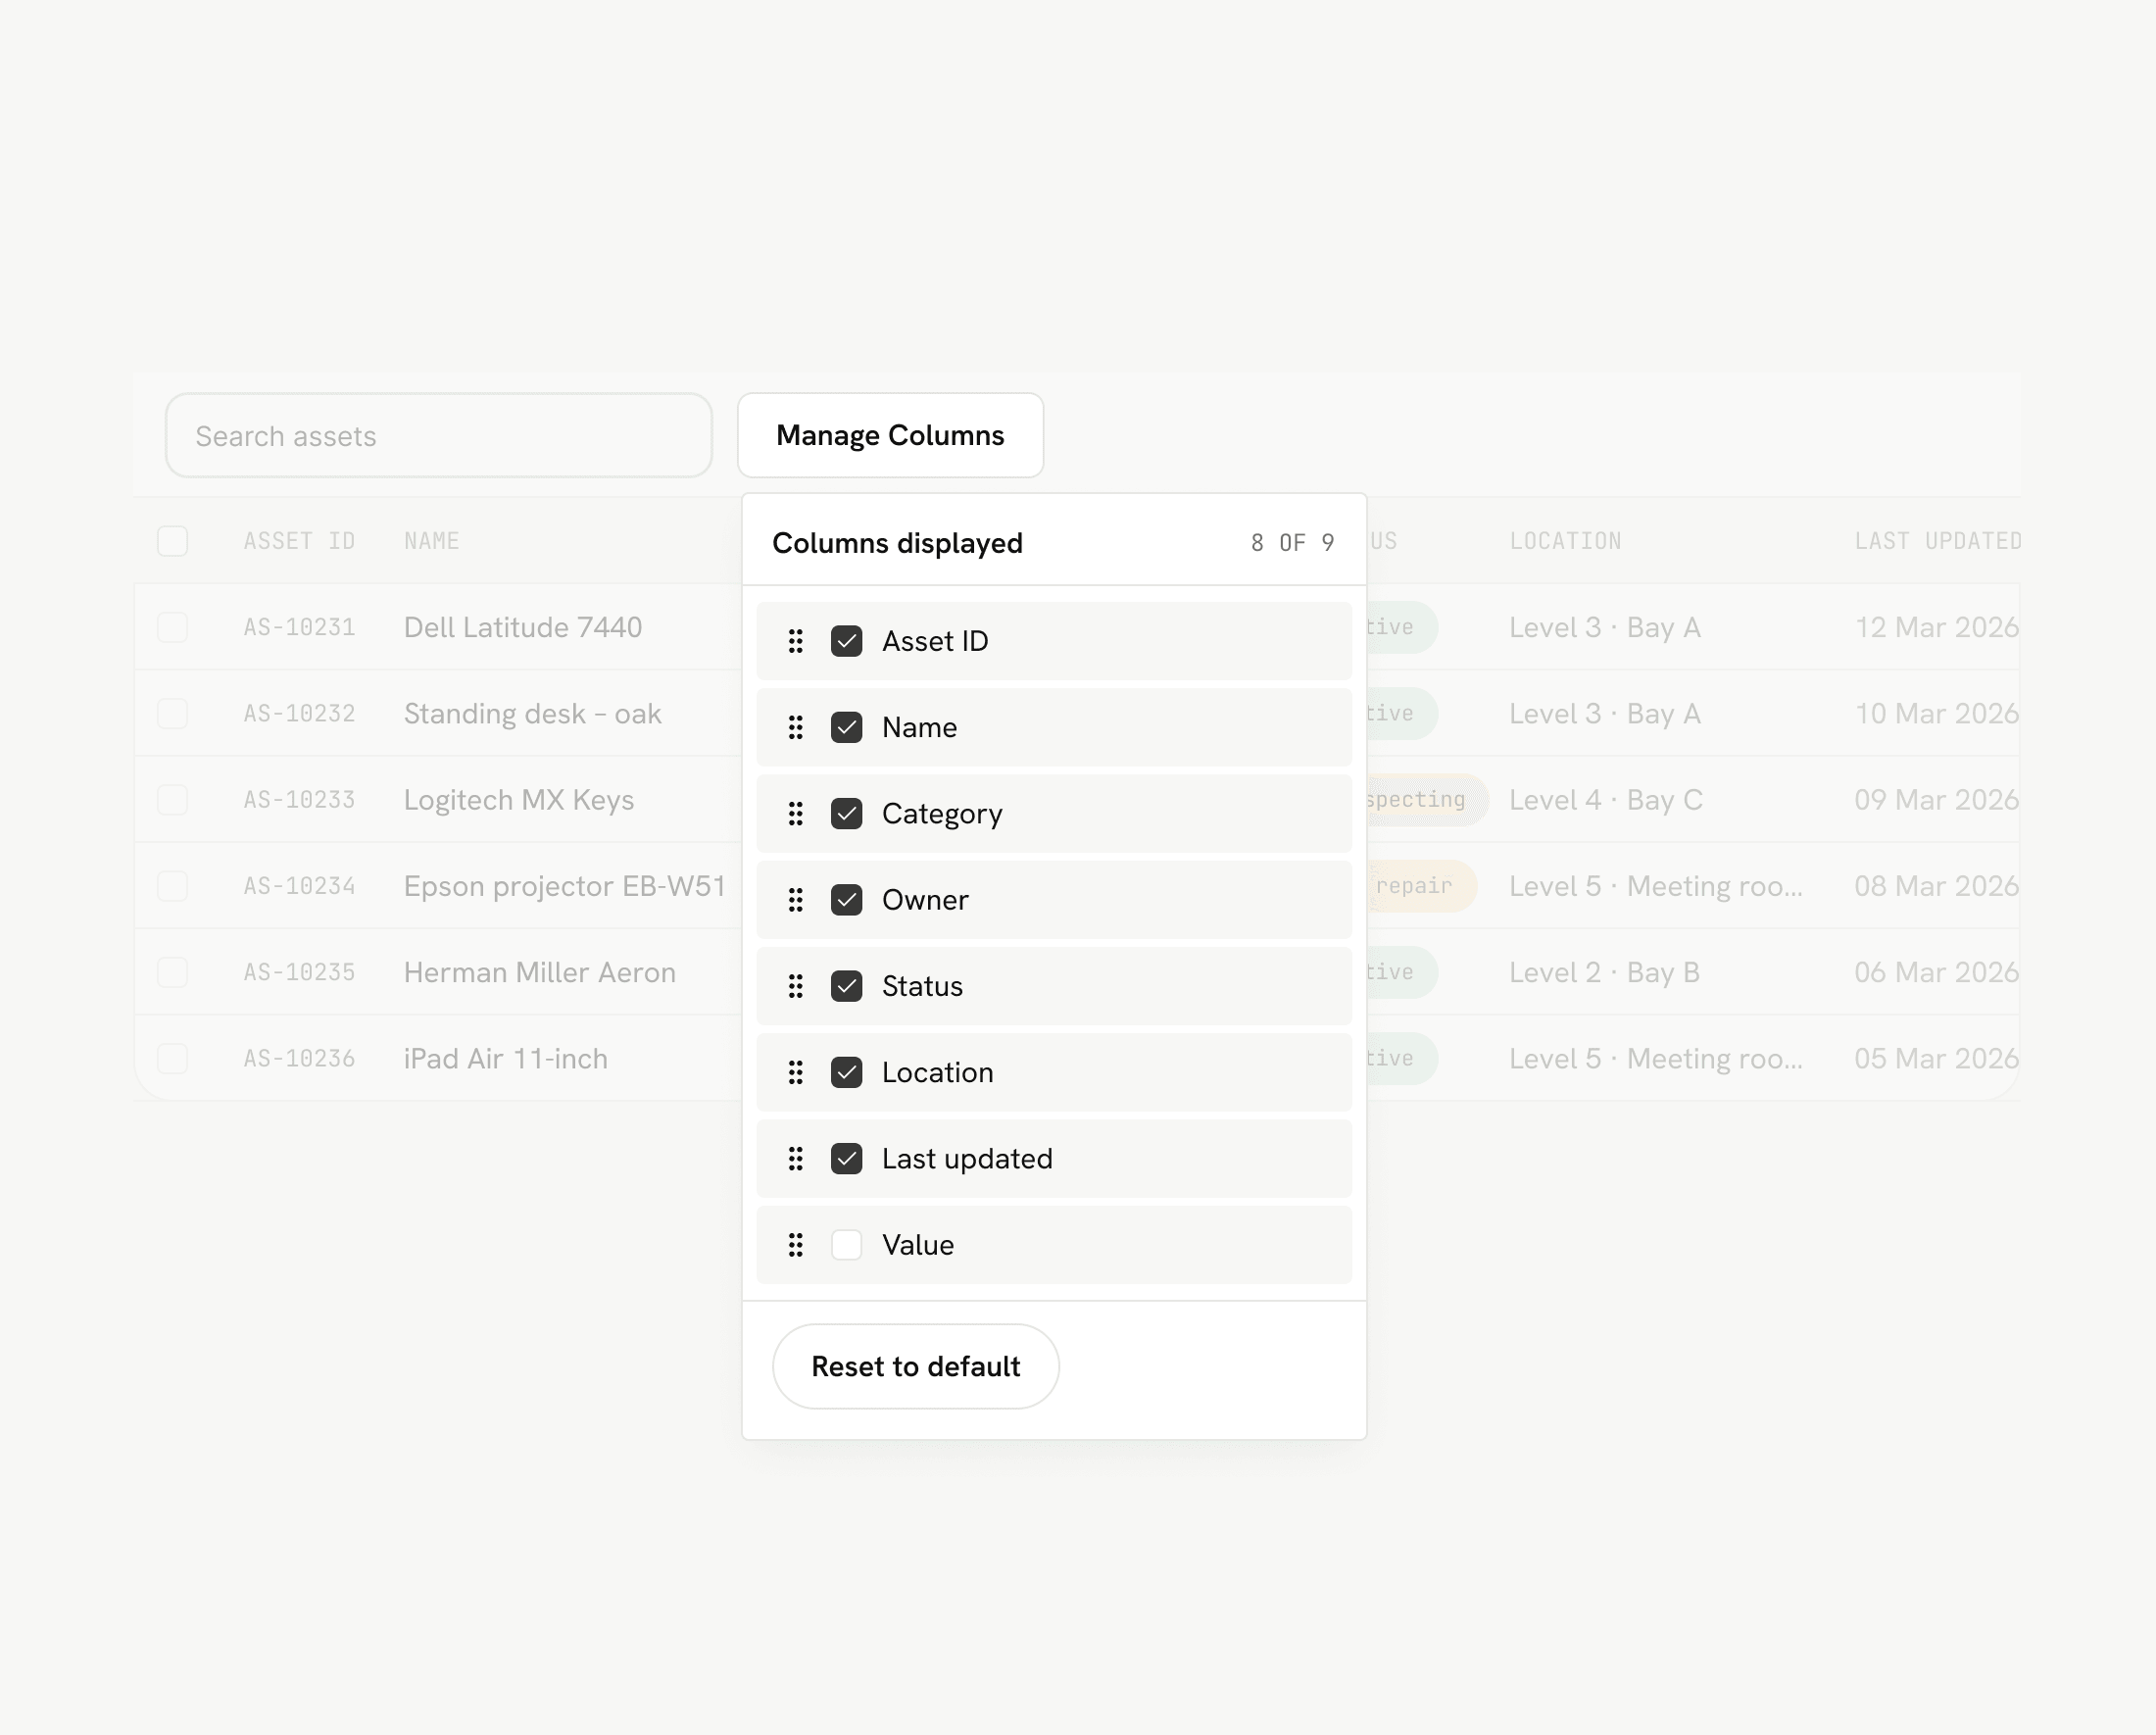
Task: Click the AS-10234 asset ID
Action: (x=299, y=886)
